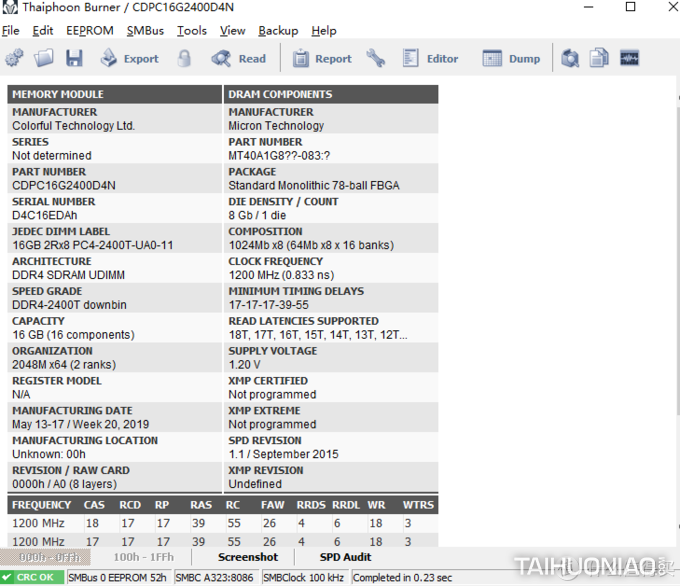
Task: Select serial number D4C16EDAh value
Action: (x=45, y=216)
